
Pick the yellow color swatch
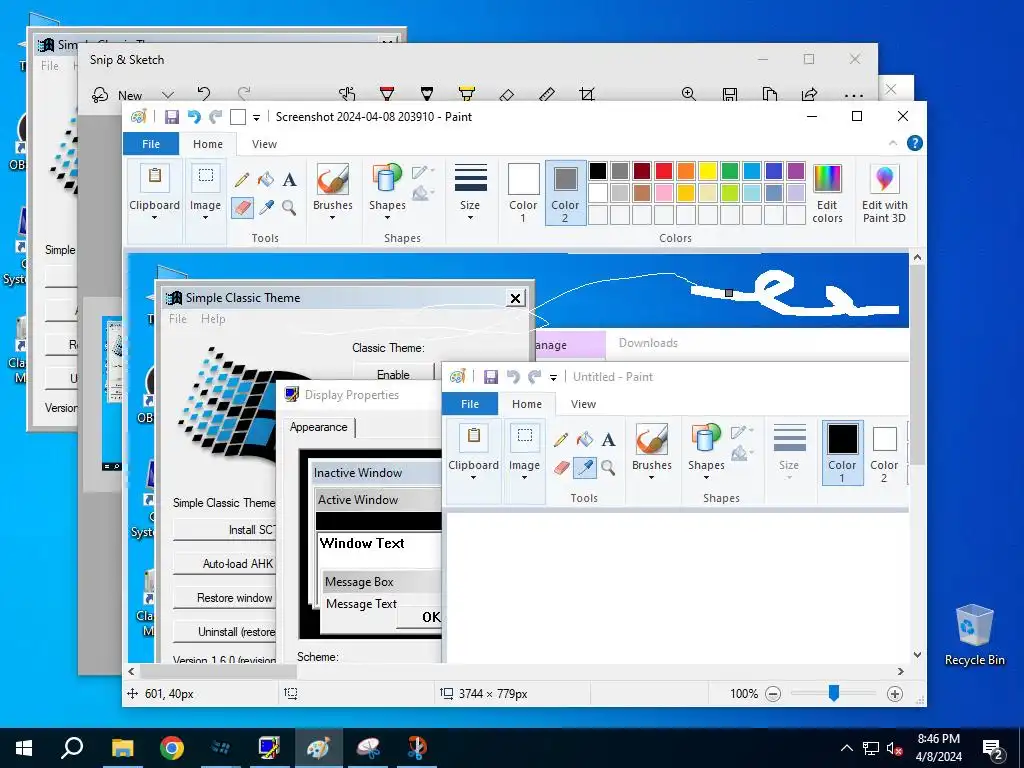coord(707,171)
